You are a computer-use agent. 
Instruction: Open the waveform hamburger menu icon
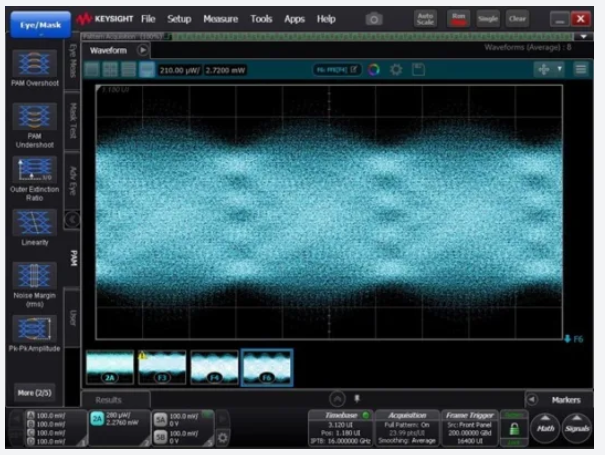[581, 69]
